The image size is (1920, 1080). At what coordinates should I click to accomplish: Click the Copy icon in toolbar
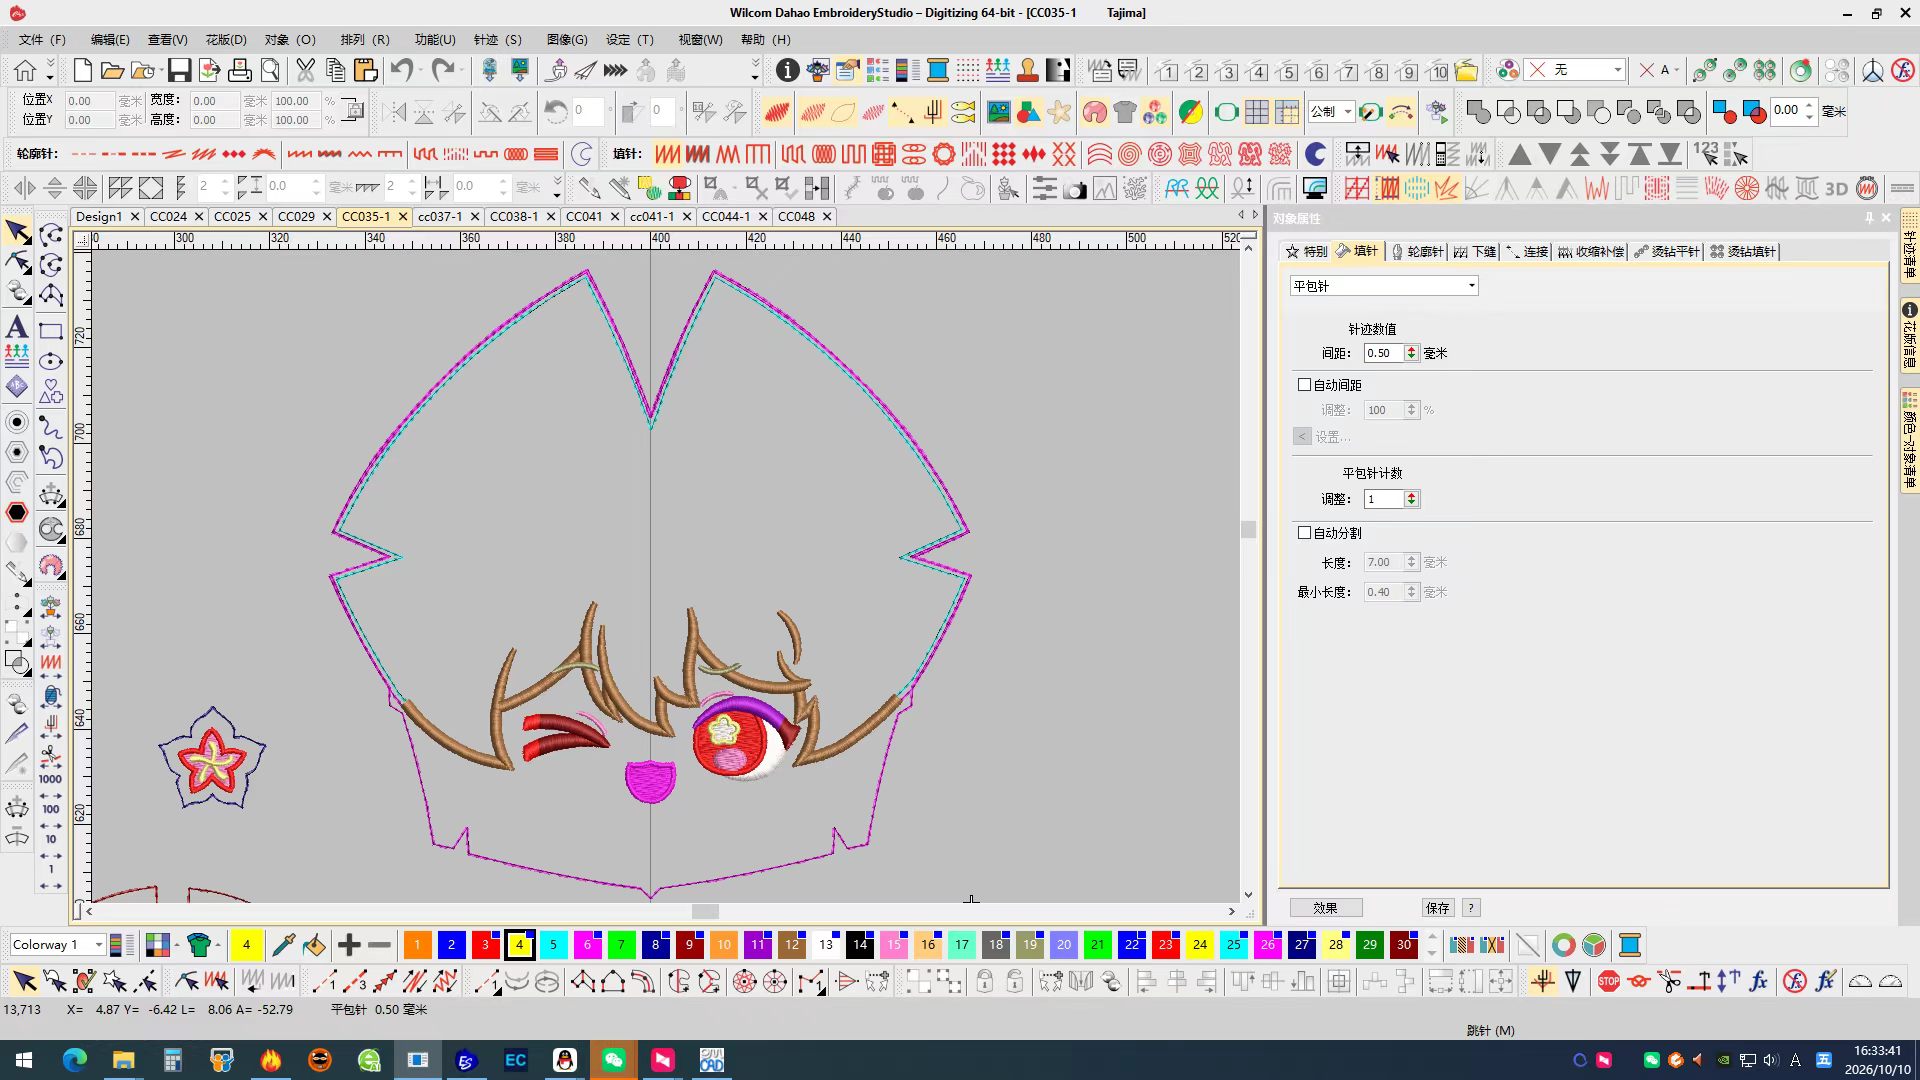click(x=336, y=70)
